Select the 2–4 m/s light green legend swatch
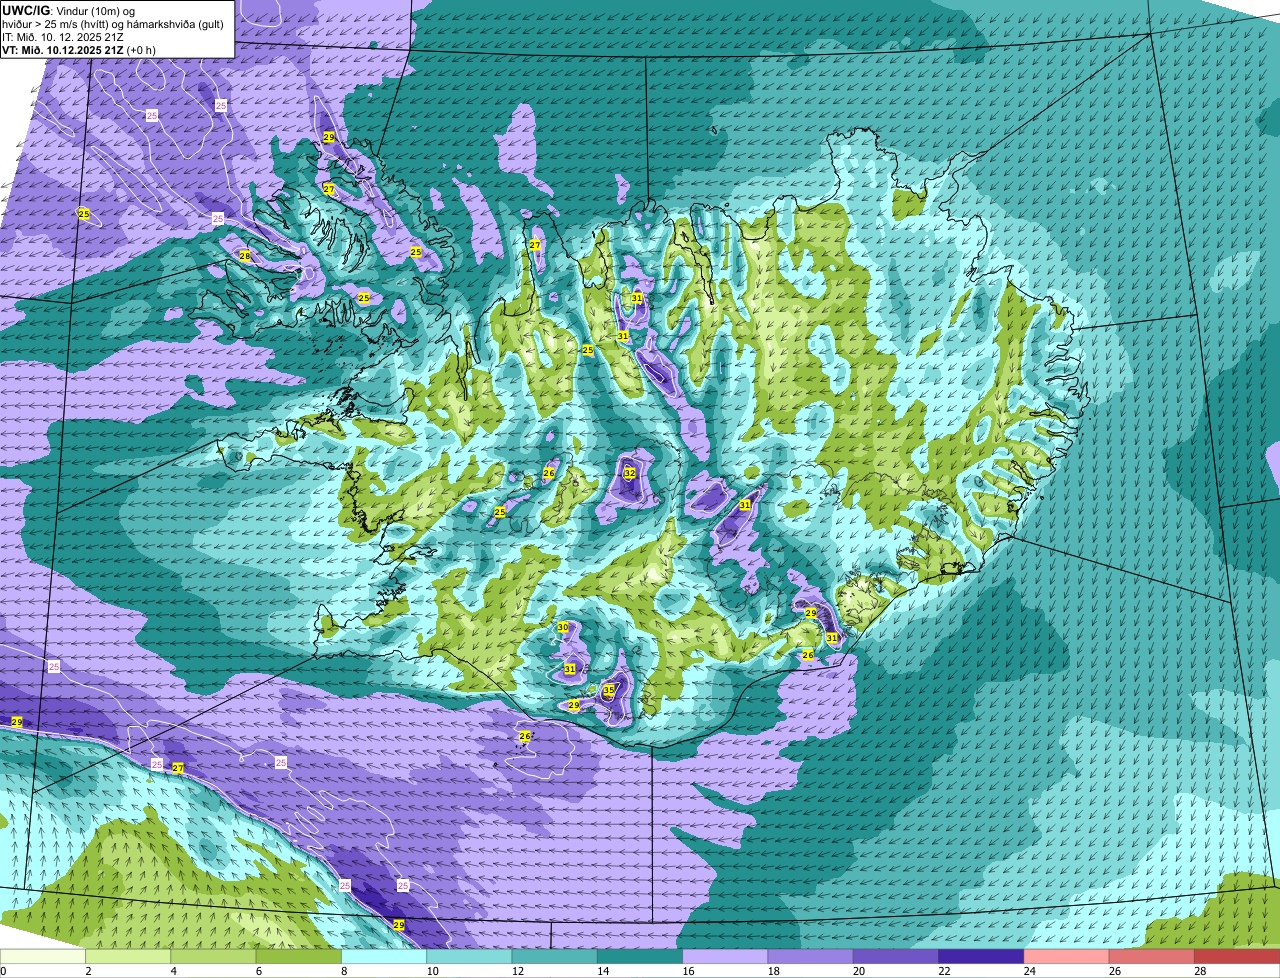The width and height of the screenshot is (1280, 978). pos(128,956)
